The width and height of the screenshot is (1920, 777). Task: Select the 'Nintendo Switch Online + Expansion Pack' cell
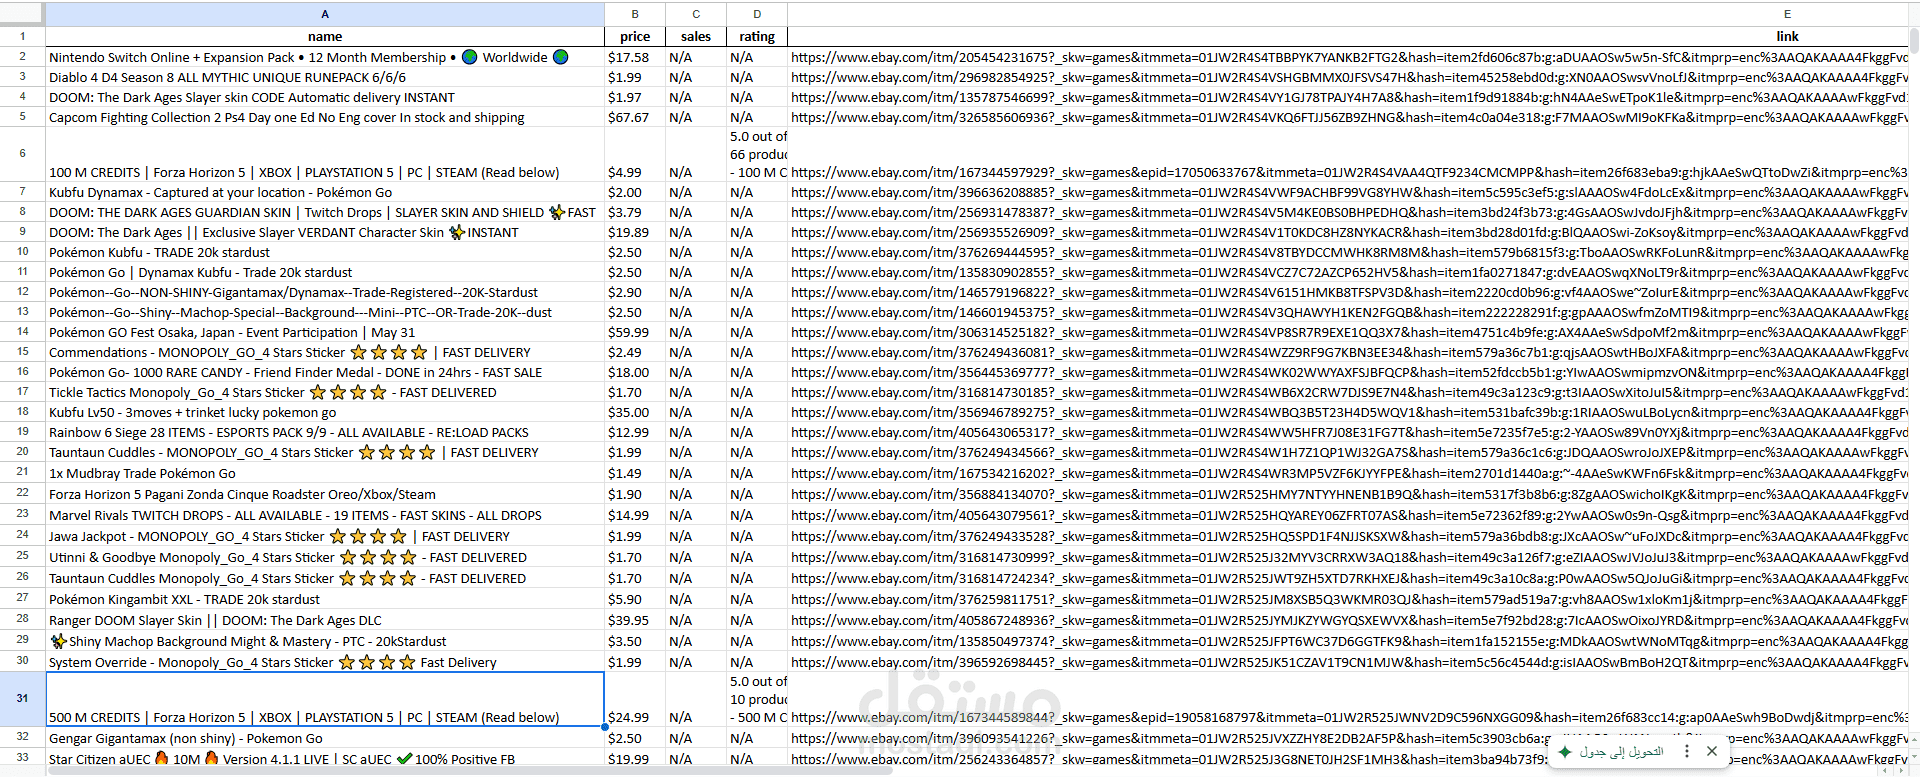[325, 57]
